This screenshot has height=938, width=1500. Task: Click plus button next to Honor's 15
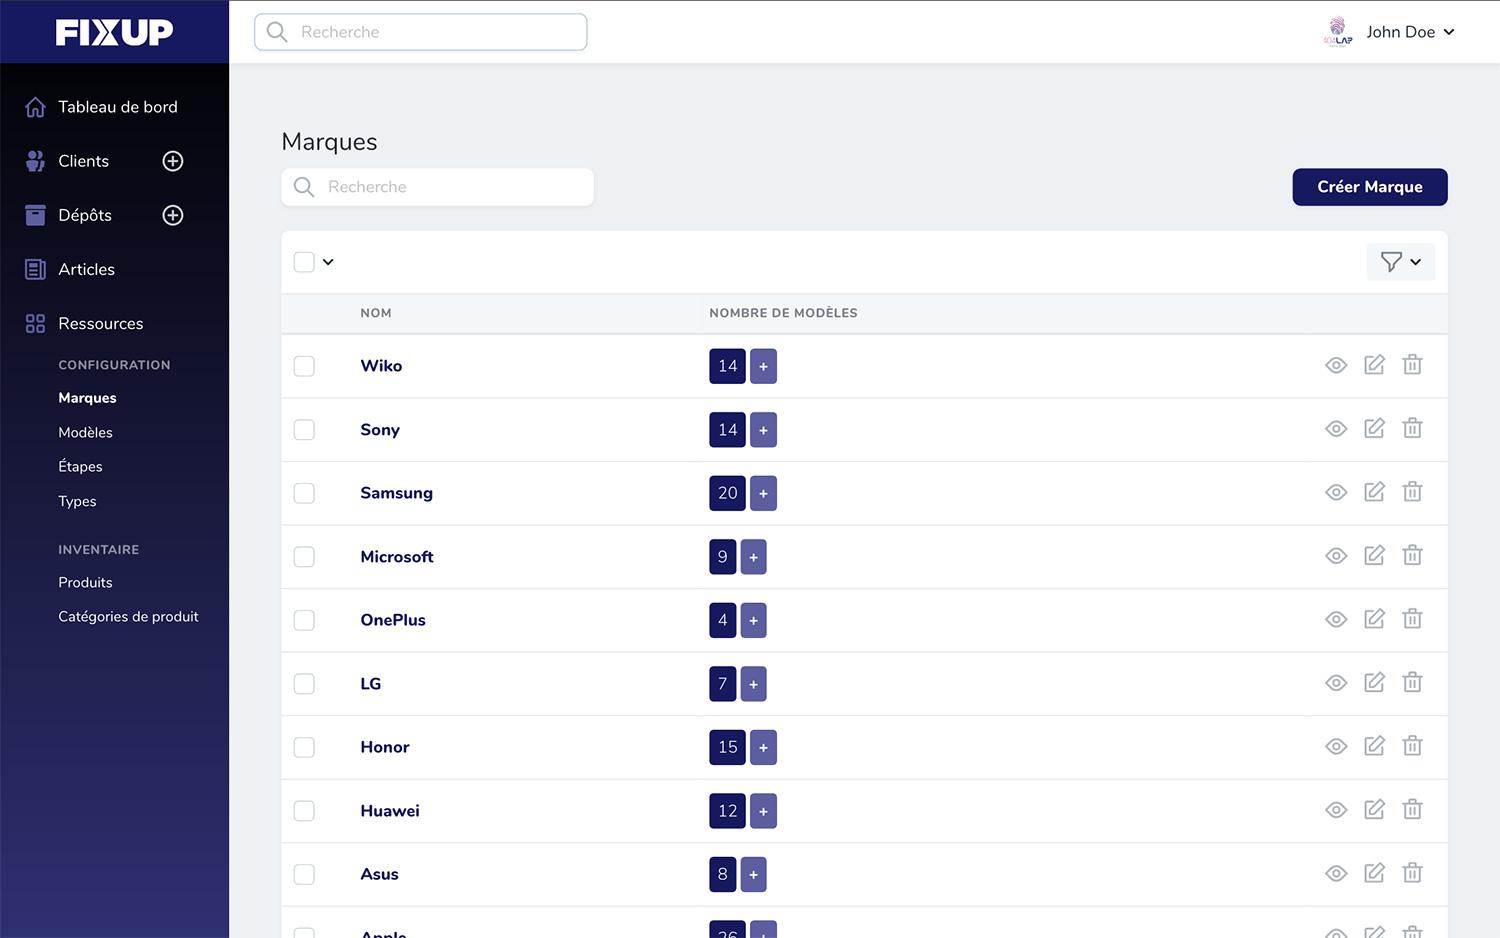[763, 747]
